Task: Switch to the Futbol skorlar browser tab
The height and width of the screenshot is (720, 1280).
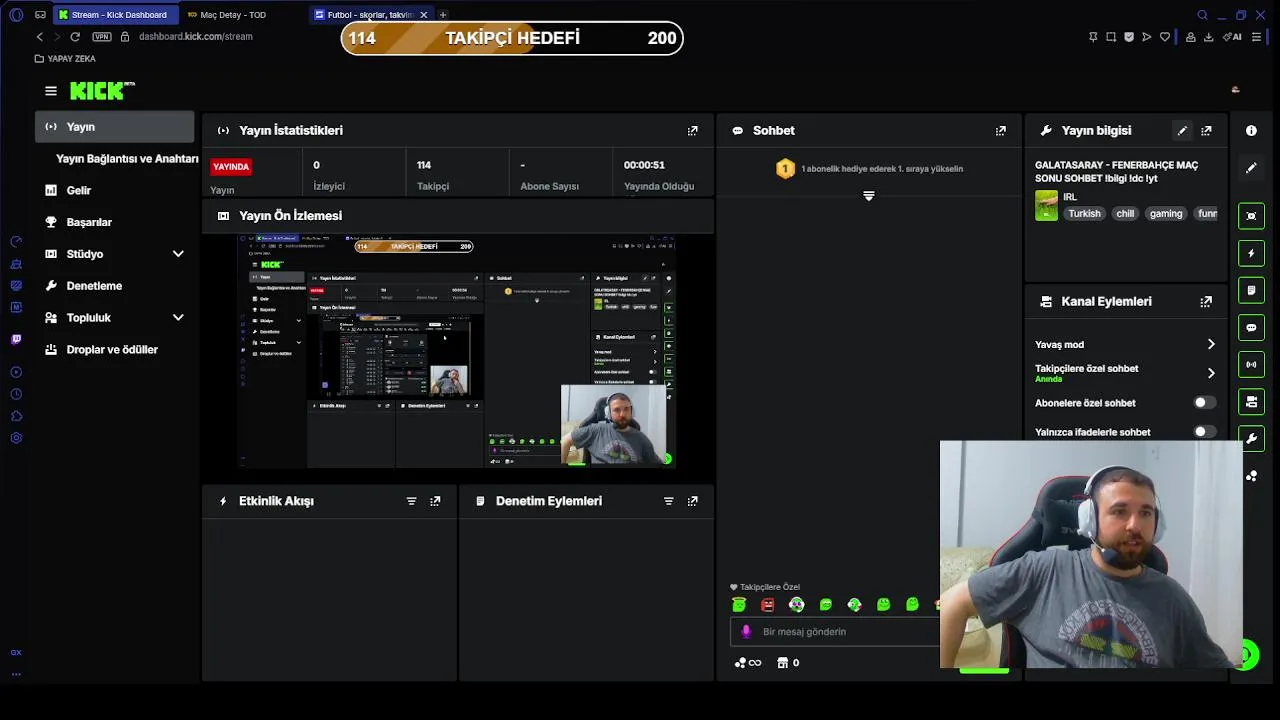Action: point(365,15)
